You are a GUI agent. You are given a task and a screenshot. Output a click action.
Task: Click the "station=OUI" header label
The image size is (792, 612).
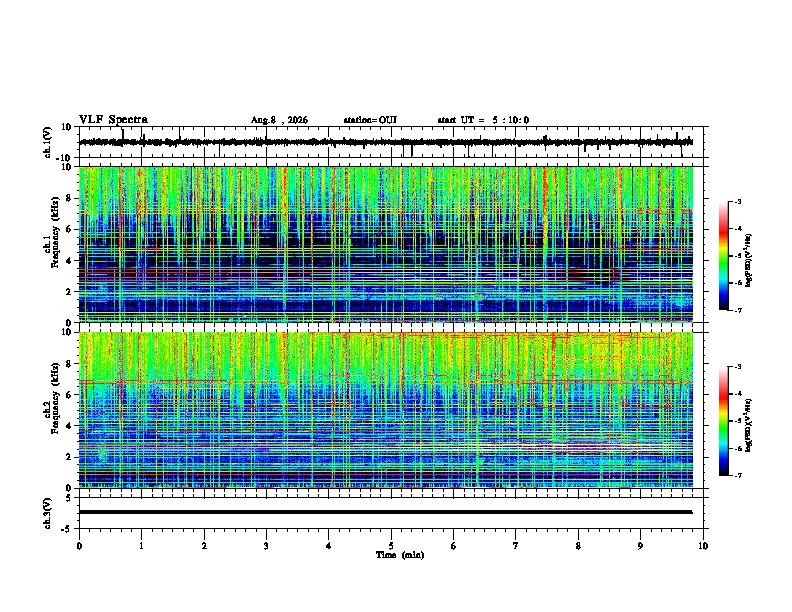tap(370, 120)
